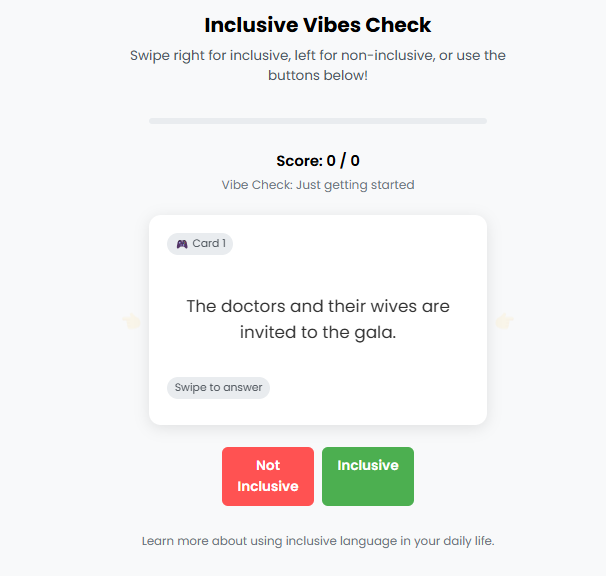Click the game controller icon on card badge
This screenshot has height=576, width=606.
click(x=182, y=244)
